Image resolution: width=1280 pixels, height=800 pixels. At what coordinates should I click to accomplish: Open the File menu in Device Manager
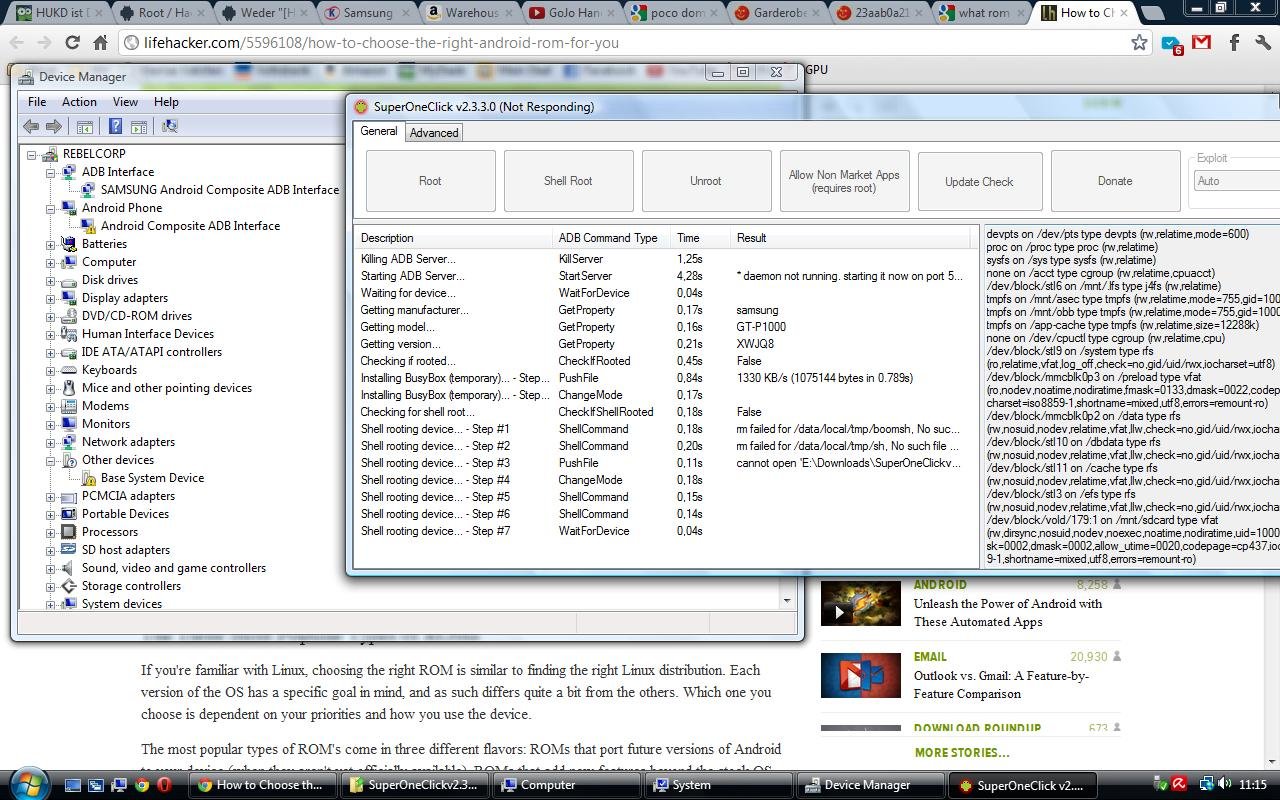click(x=37, y=101)
